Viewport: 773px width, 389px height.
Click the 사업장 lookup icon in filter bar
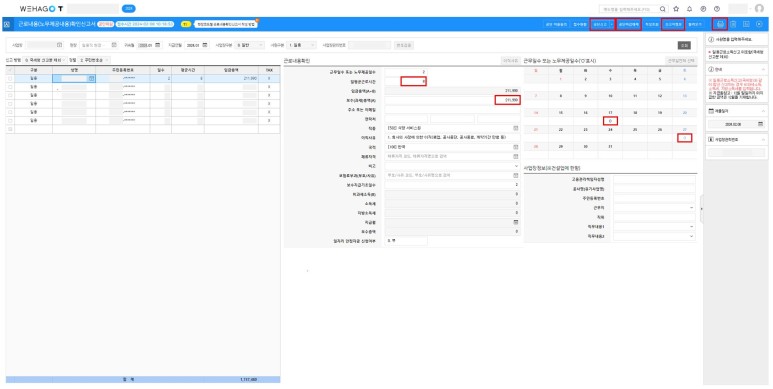click(x=60, y=45)
